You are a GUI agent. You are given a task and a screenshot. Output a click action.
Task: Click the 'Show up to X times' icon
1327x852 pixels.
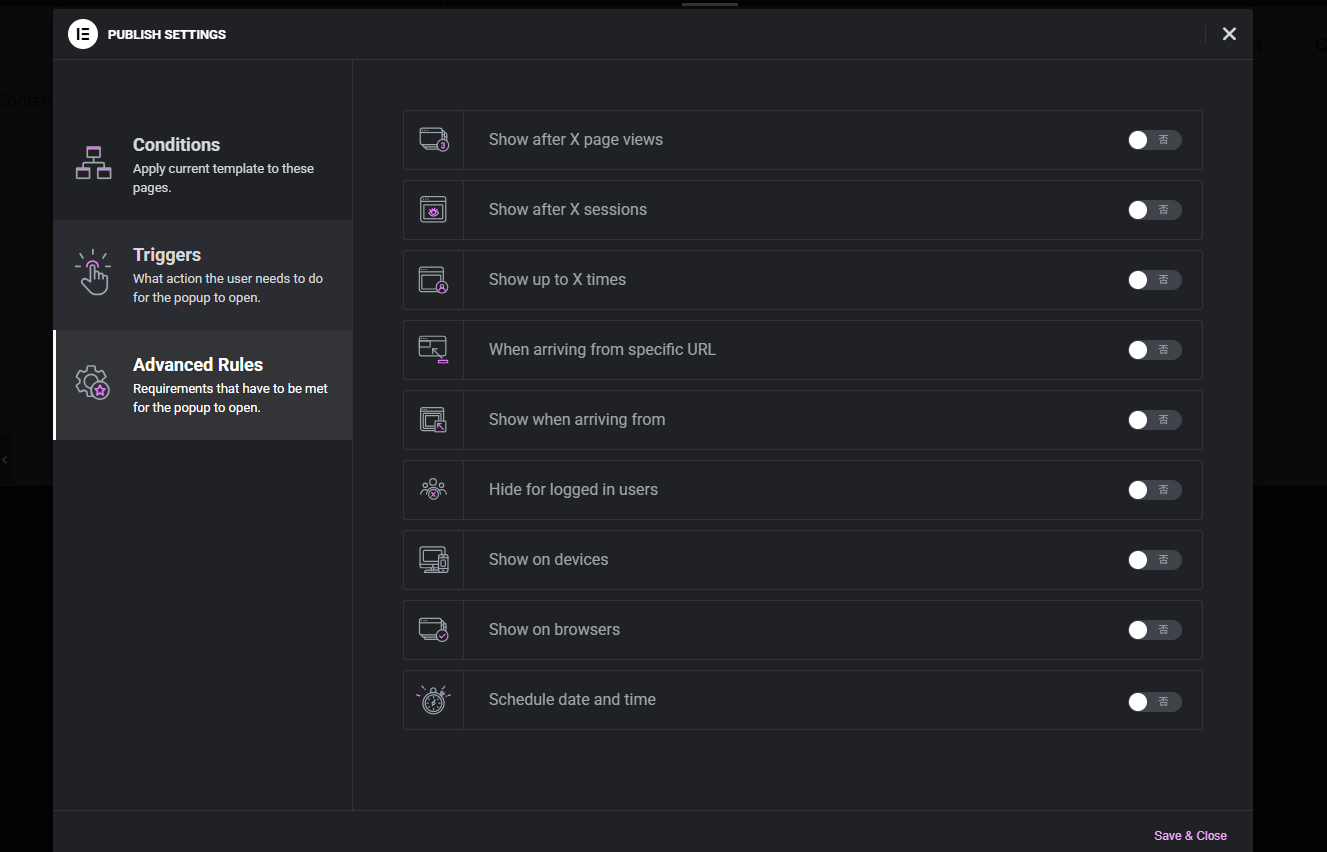tap(433, 280)
